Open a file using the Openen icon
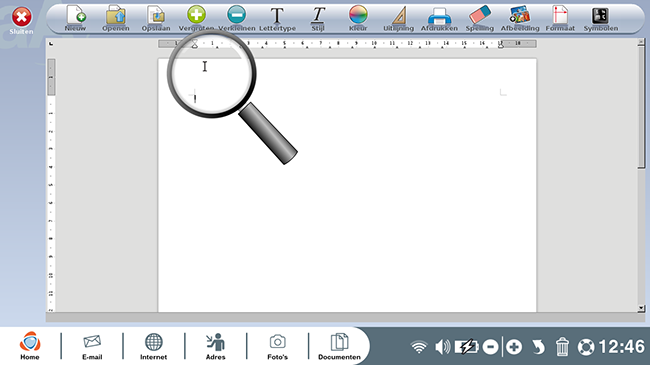 click(x=116, y=18)
